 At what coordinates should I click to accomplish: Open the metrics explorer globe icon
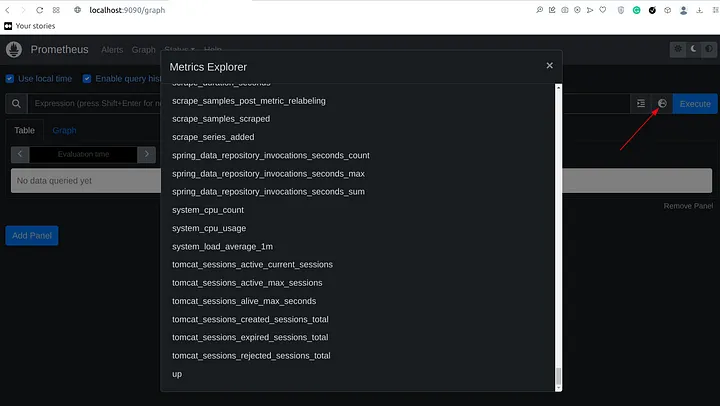(x=662, y=104)
